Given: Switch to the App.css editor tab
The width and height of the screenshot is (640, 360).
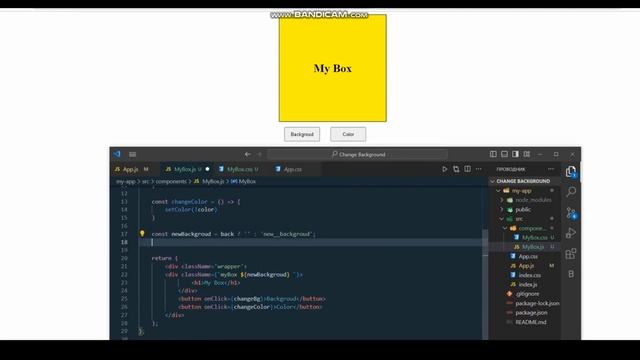Looking at the screenshot, I should 292,169.
